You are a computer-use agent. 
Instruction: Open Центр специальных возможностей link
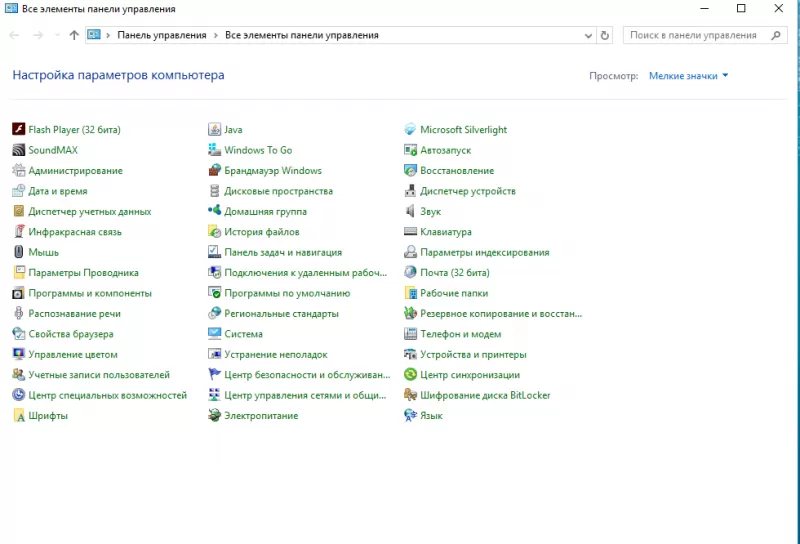click(x=108, y=395)
